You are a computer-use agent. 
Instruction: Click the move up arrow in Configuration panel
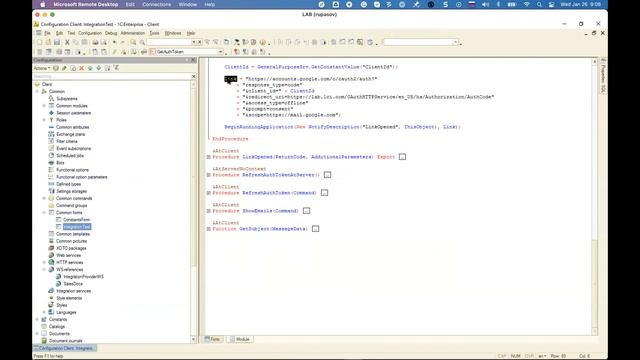point(90,68)
